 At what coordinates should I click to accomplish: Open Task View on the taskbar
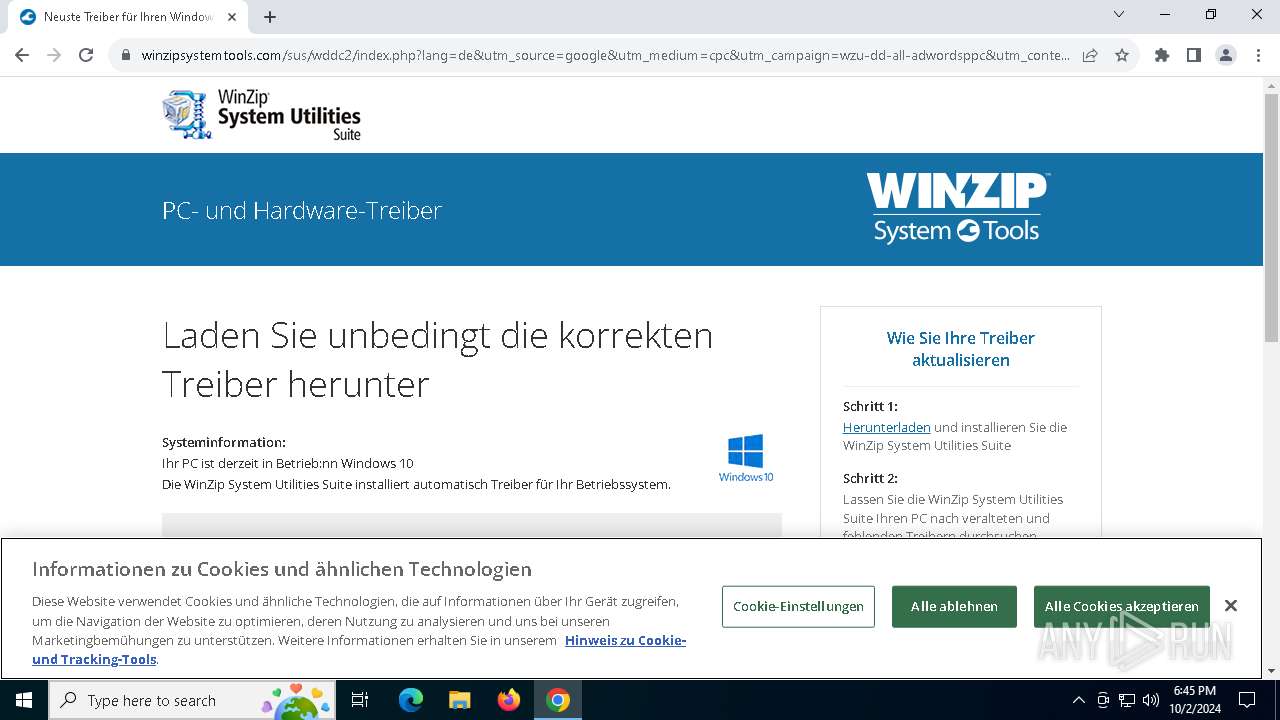tap(360, 700)
